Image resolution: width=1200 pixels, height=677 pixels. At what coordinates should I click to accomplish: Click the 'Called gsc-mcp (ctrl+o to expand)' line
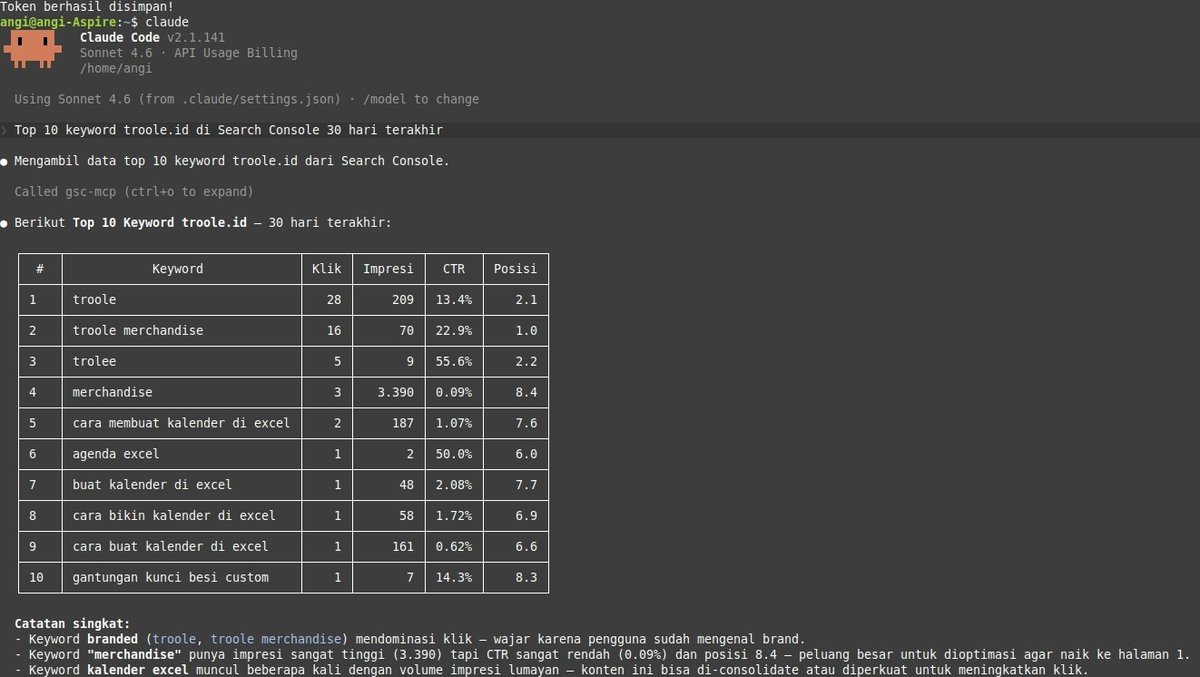point(134,192)
